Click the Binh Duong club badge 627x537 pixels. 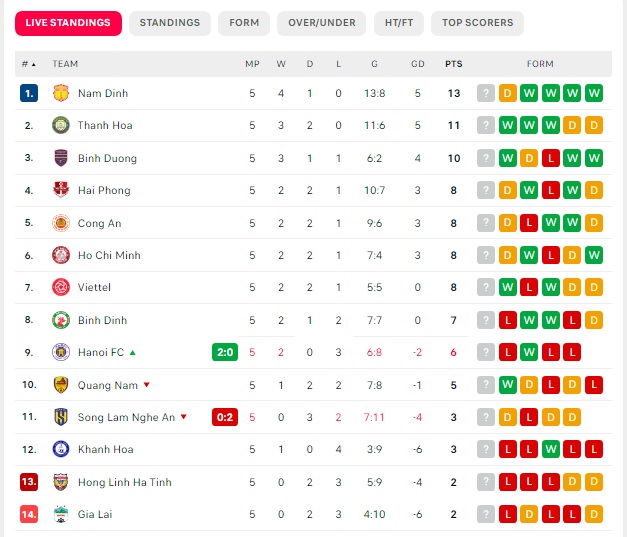61,158
